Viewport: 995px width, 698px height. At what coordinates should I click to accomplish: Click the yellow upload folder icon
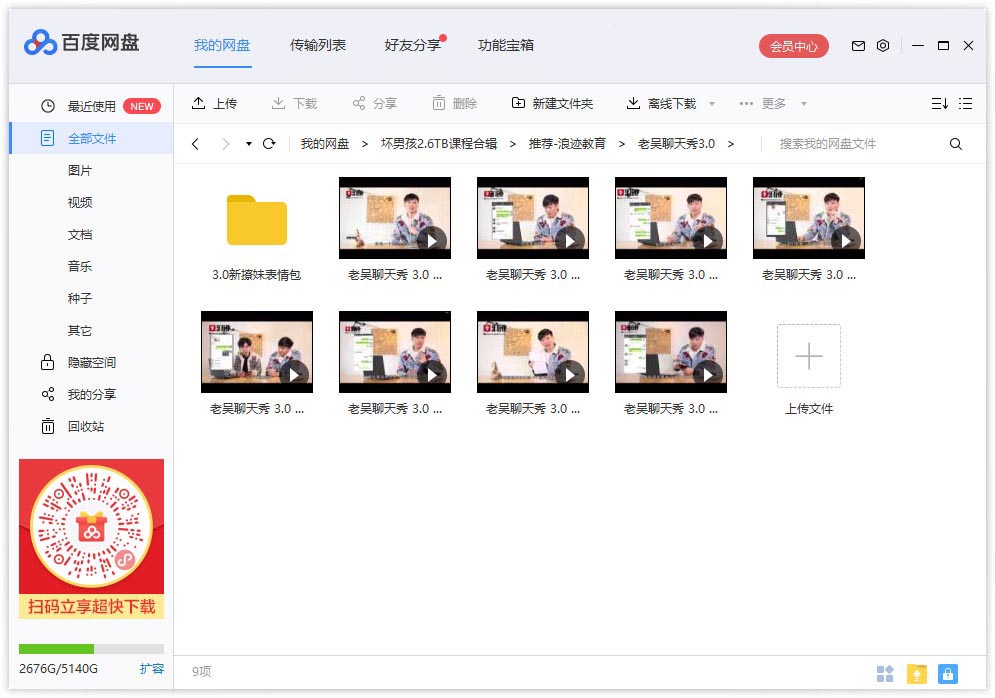click(916, 674)
